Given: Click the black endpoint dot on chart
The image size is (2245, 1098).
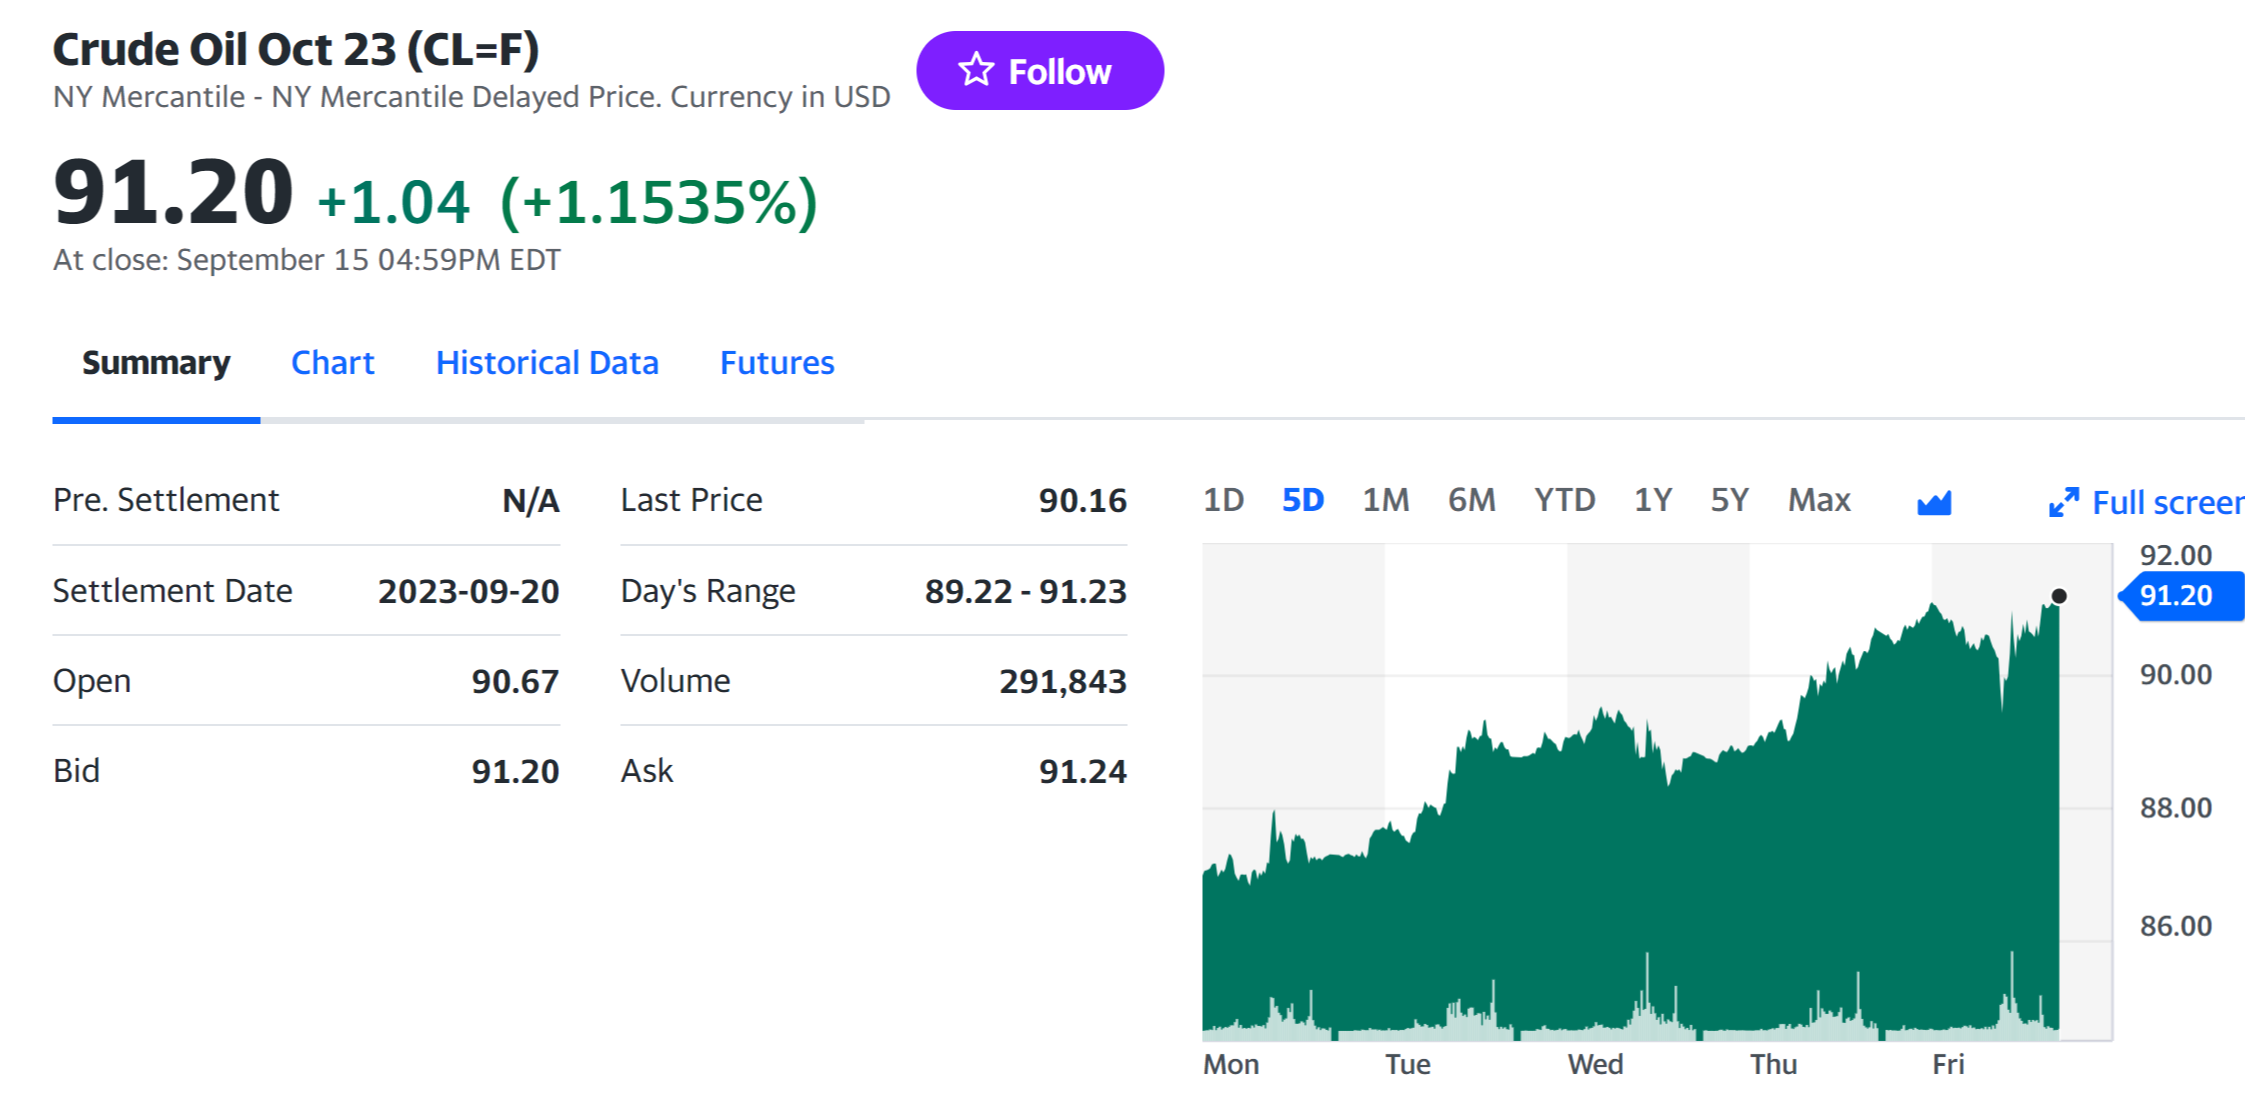Looking at the screenshot, I should click(x=2059, y=596).
